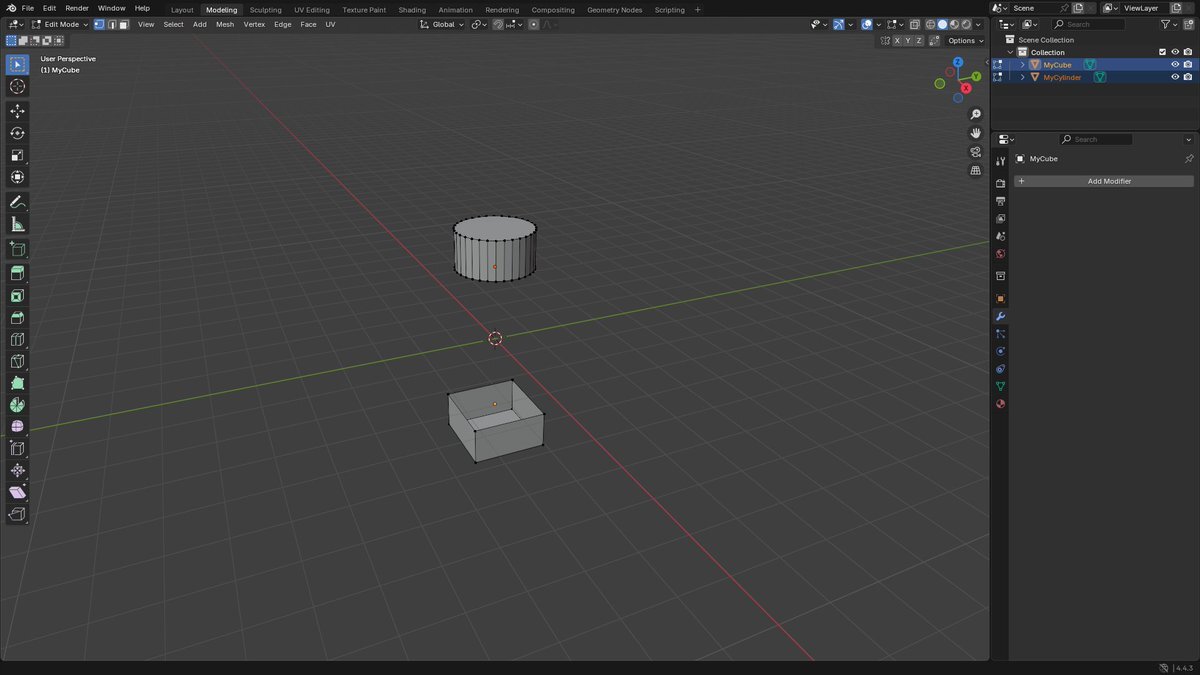1200x675 pixels.
Task: Open the Options dropdown
Action: pyautogui.click(x=965, y=41)
